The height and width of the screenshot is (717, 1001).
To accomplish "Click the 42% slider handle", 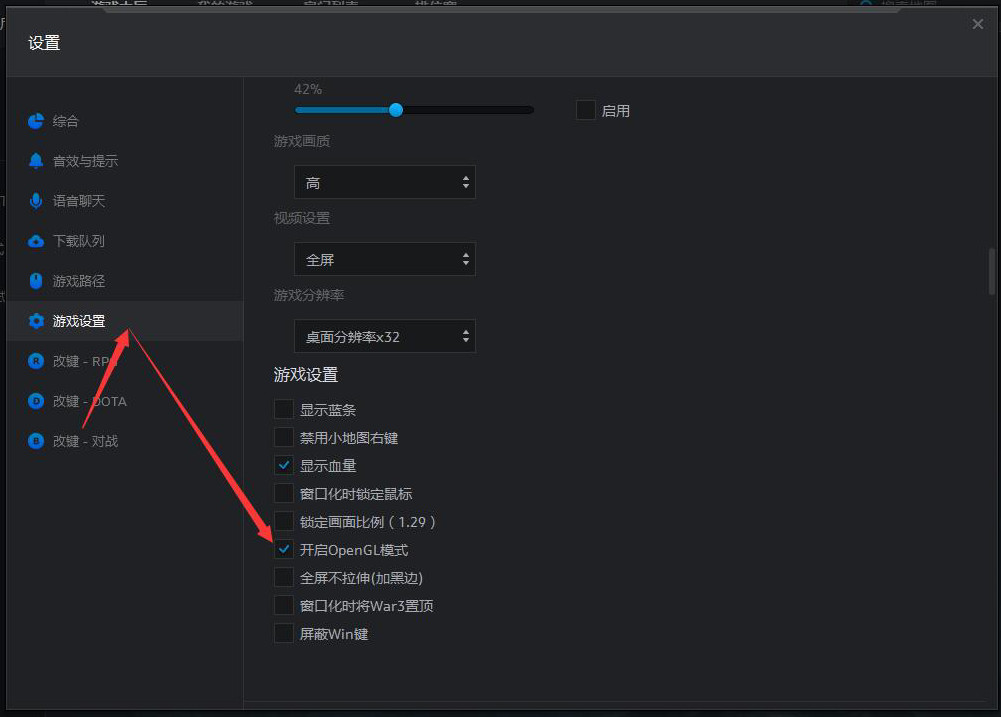I will [x=396, y=110].
